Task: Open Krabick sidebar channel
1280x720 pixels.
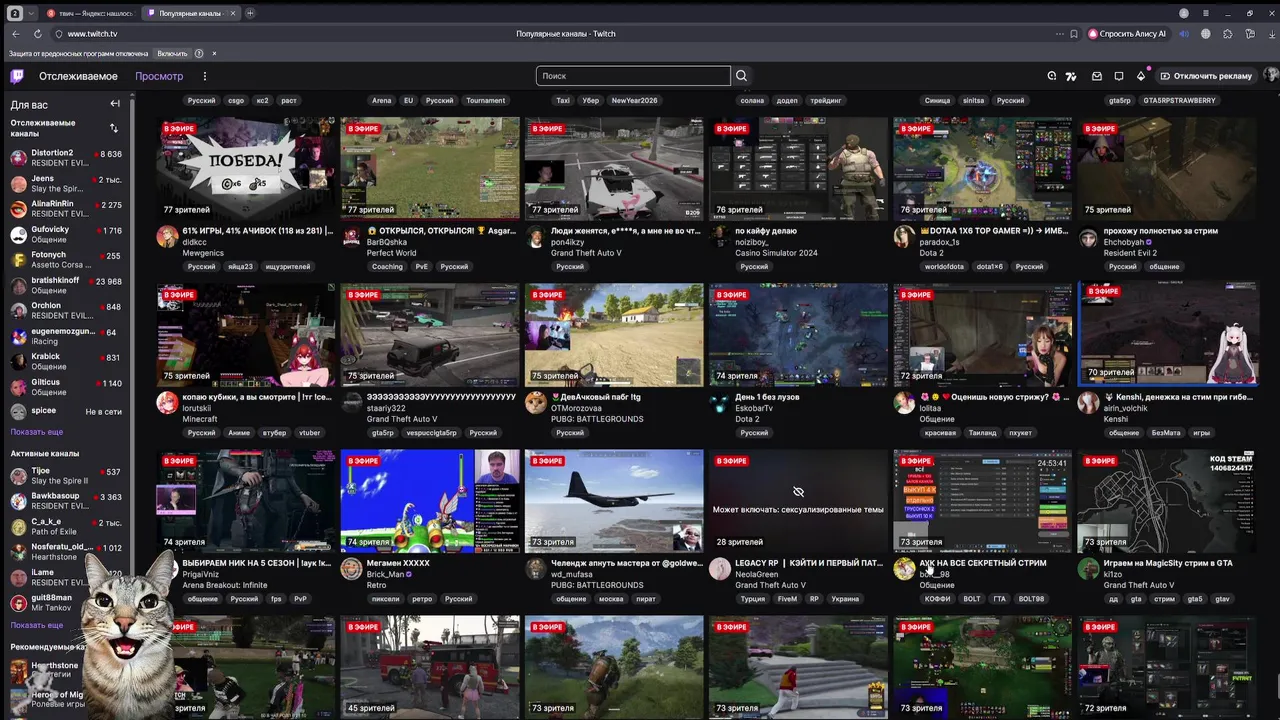Action: tap(67, 361)
